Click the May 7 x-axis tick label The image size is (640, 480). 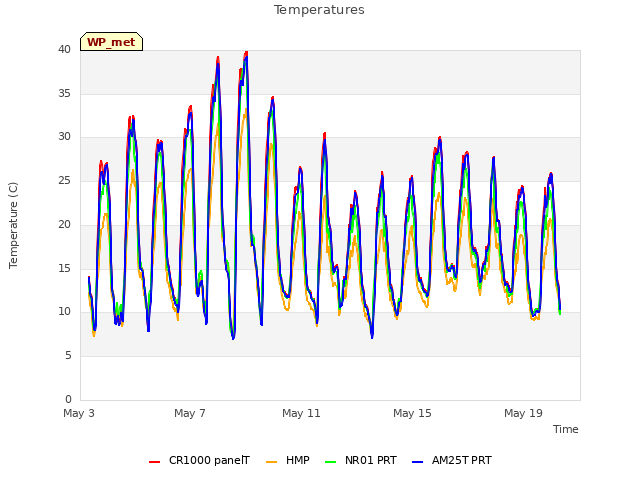point(190,413)
